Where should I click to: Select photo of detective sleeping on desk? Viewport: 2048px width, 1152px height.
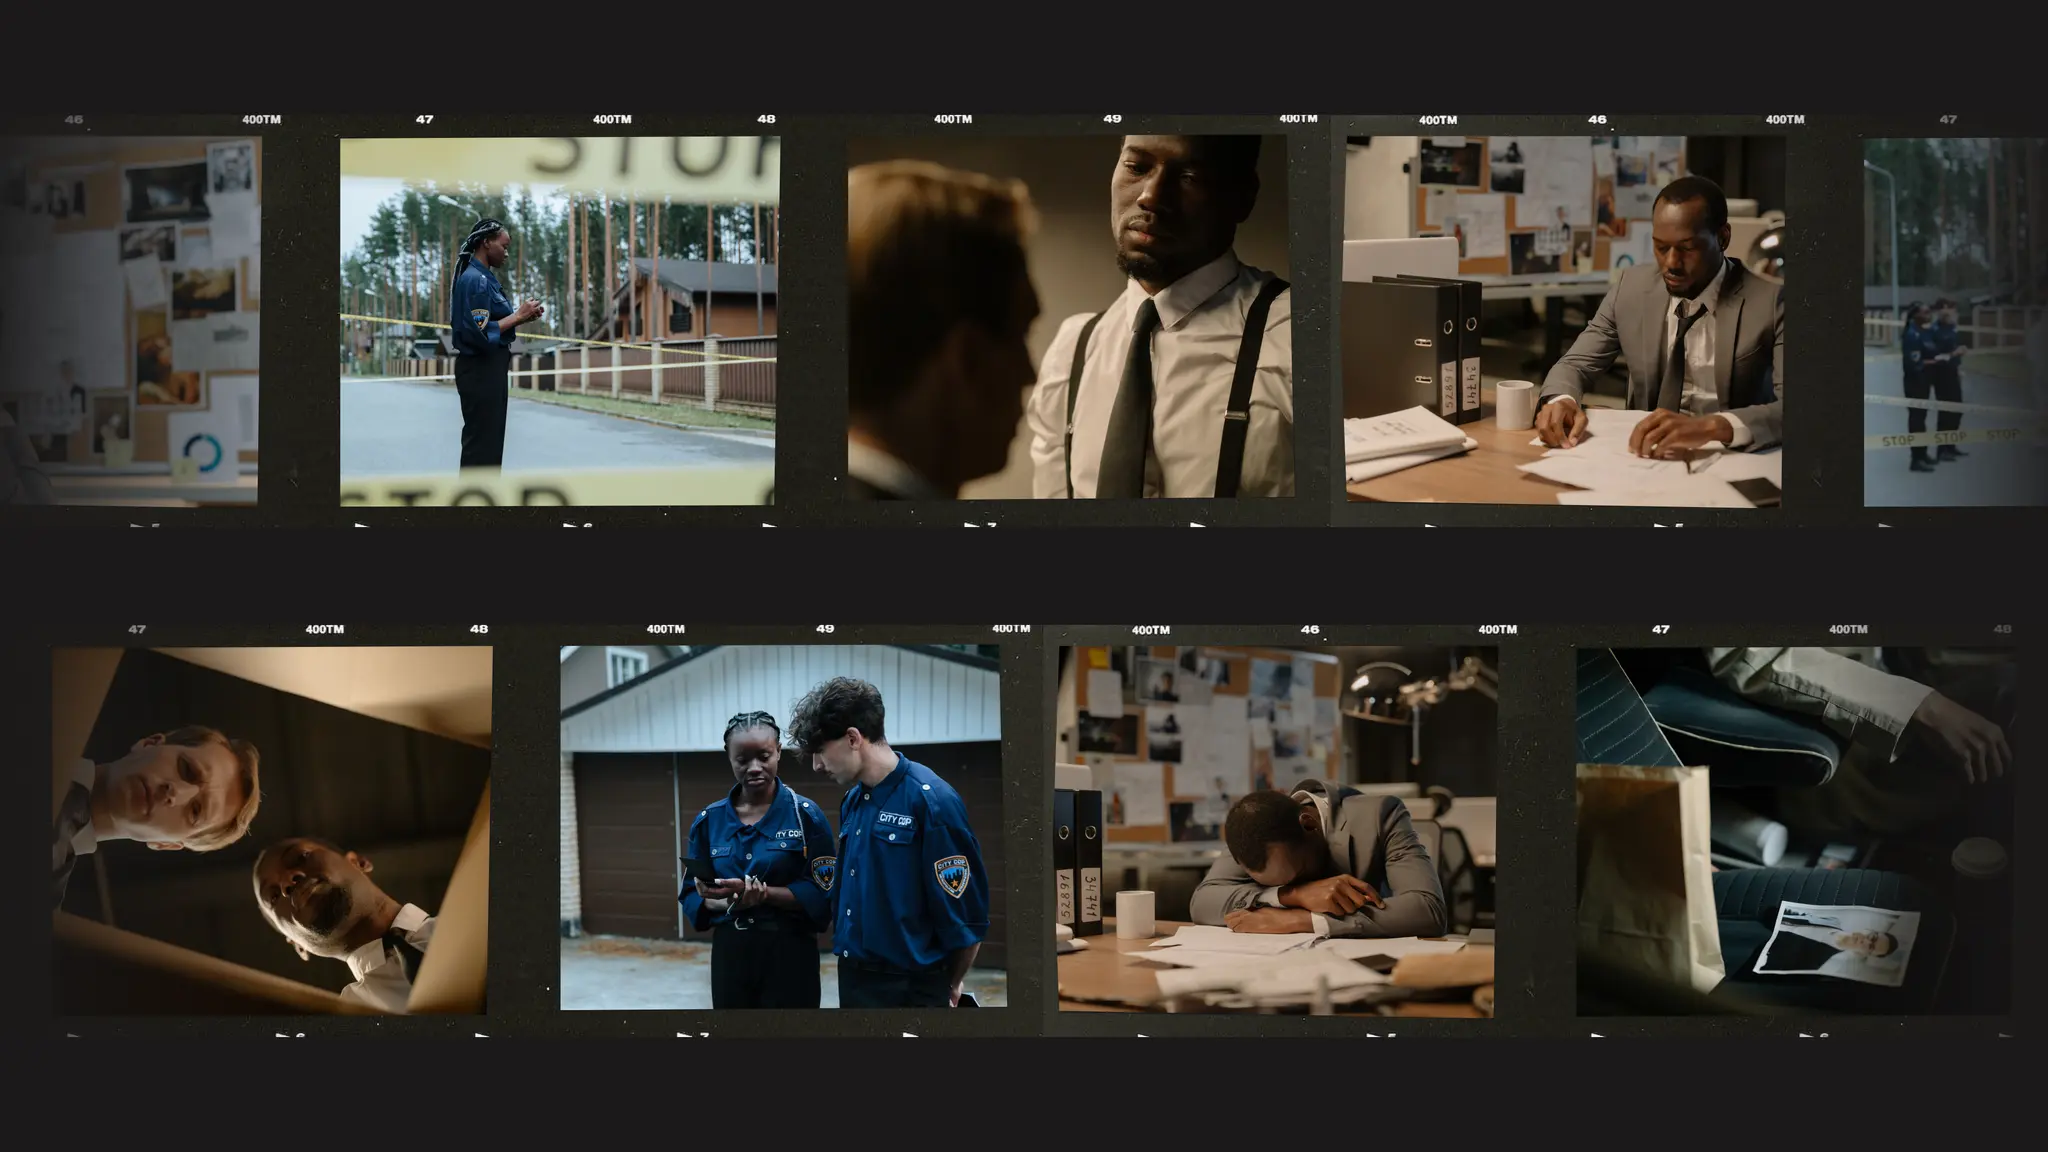1276,829
